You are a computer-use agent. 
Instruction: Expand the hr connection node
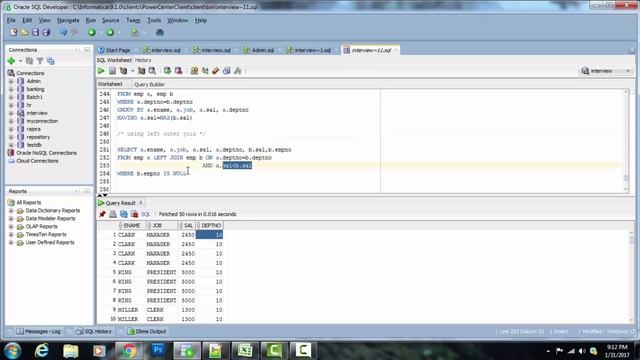11,105
